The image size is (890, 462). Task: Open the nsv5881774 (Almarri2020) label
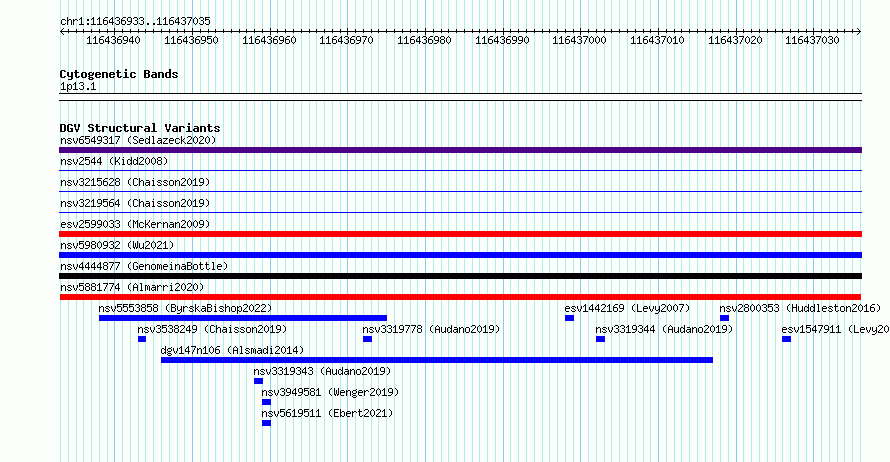[132, 287]
